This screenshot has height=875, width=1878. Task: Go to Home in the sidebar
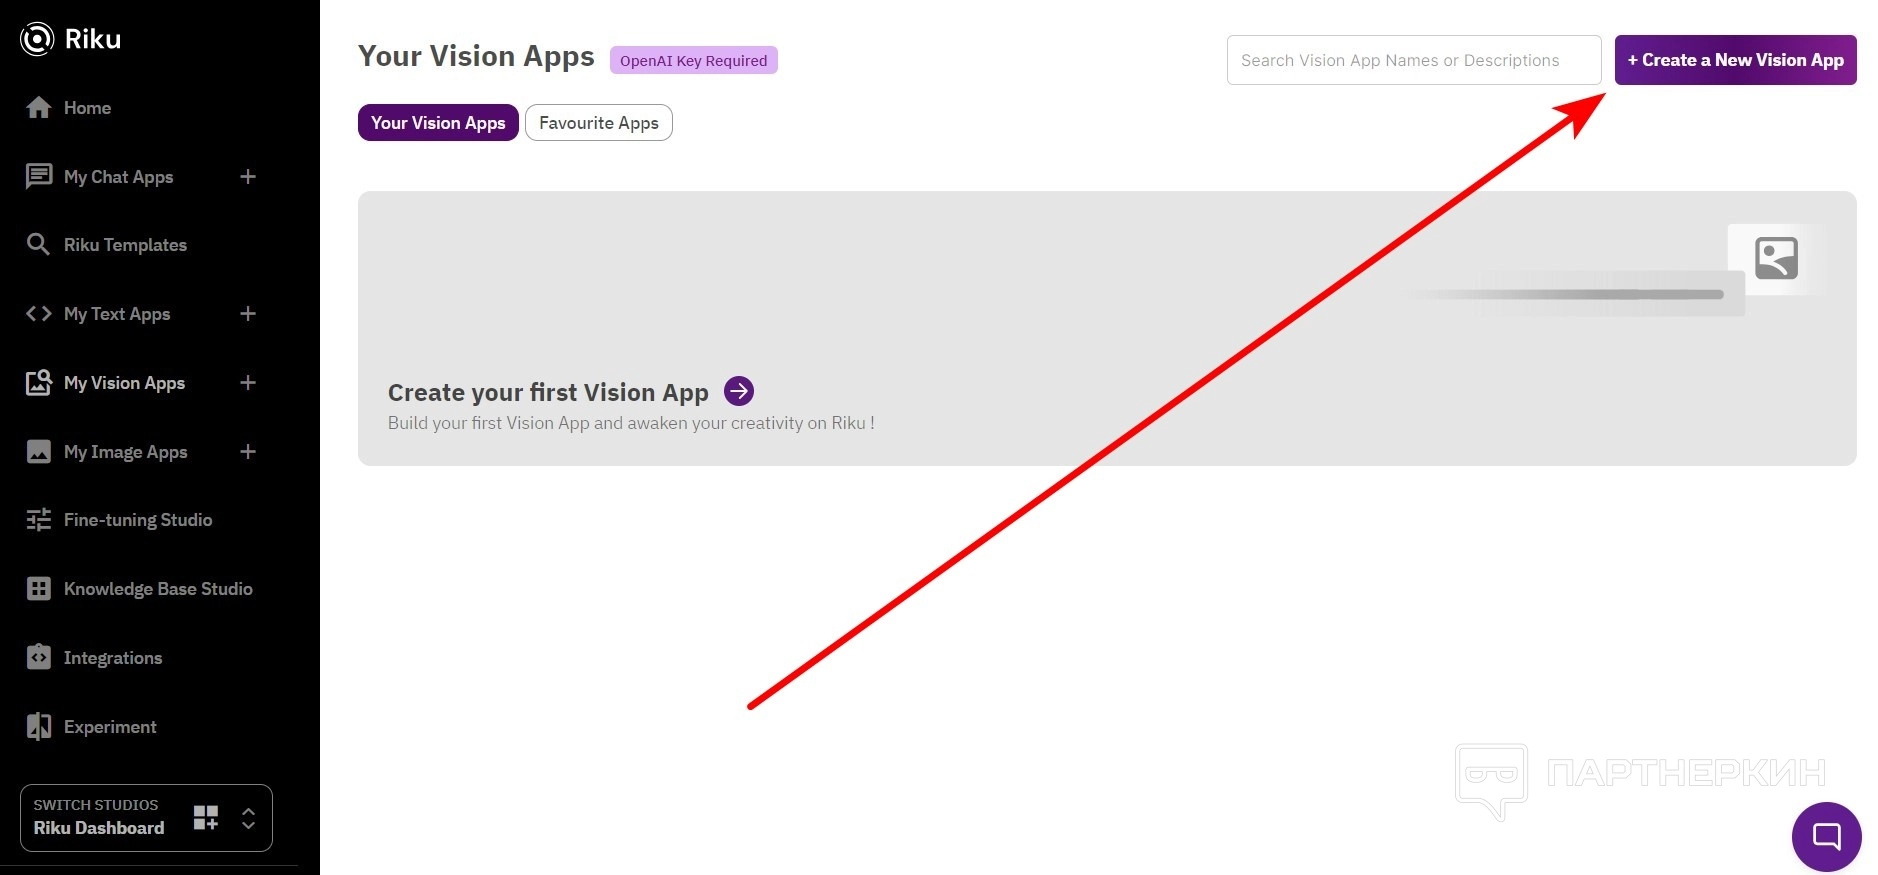pos(87,108)
